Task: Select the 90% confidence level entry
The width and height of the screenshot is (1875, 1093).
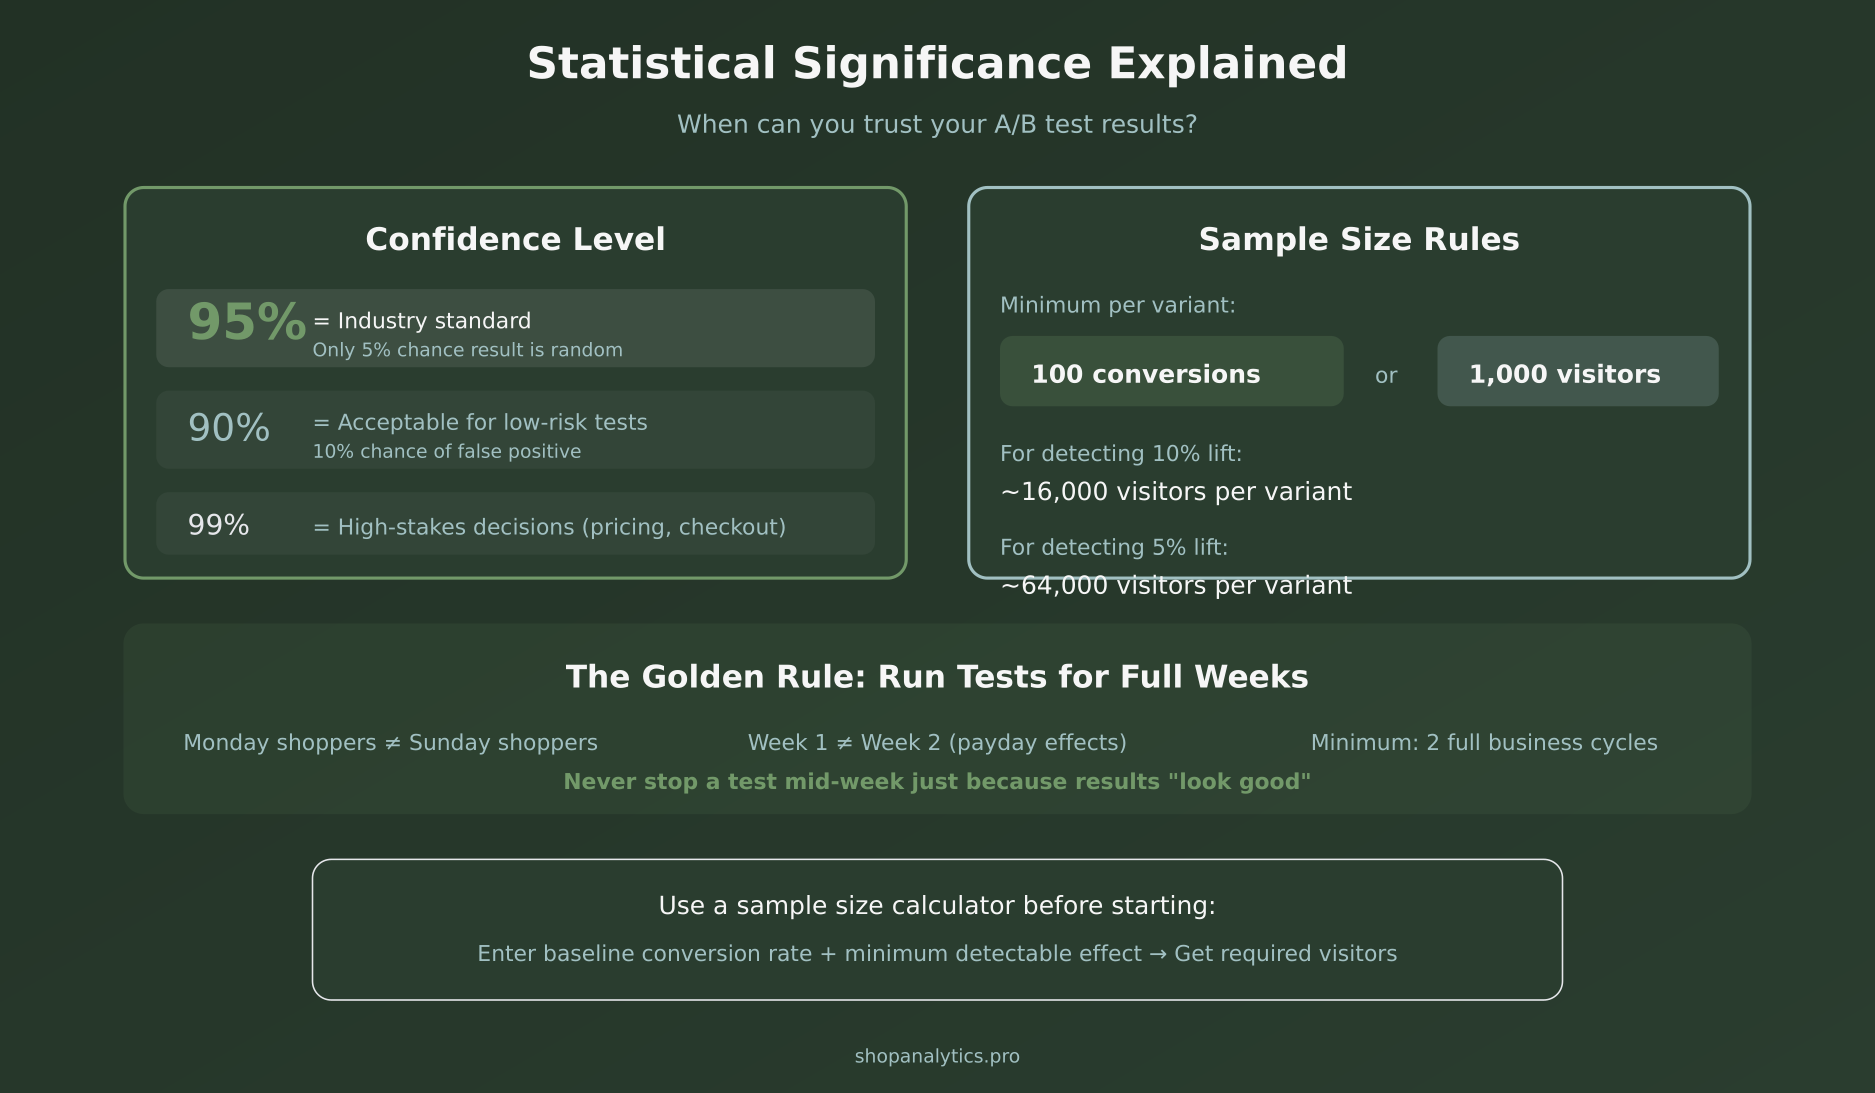Action: (x=514, y=429)
